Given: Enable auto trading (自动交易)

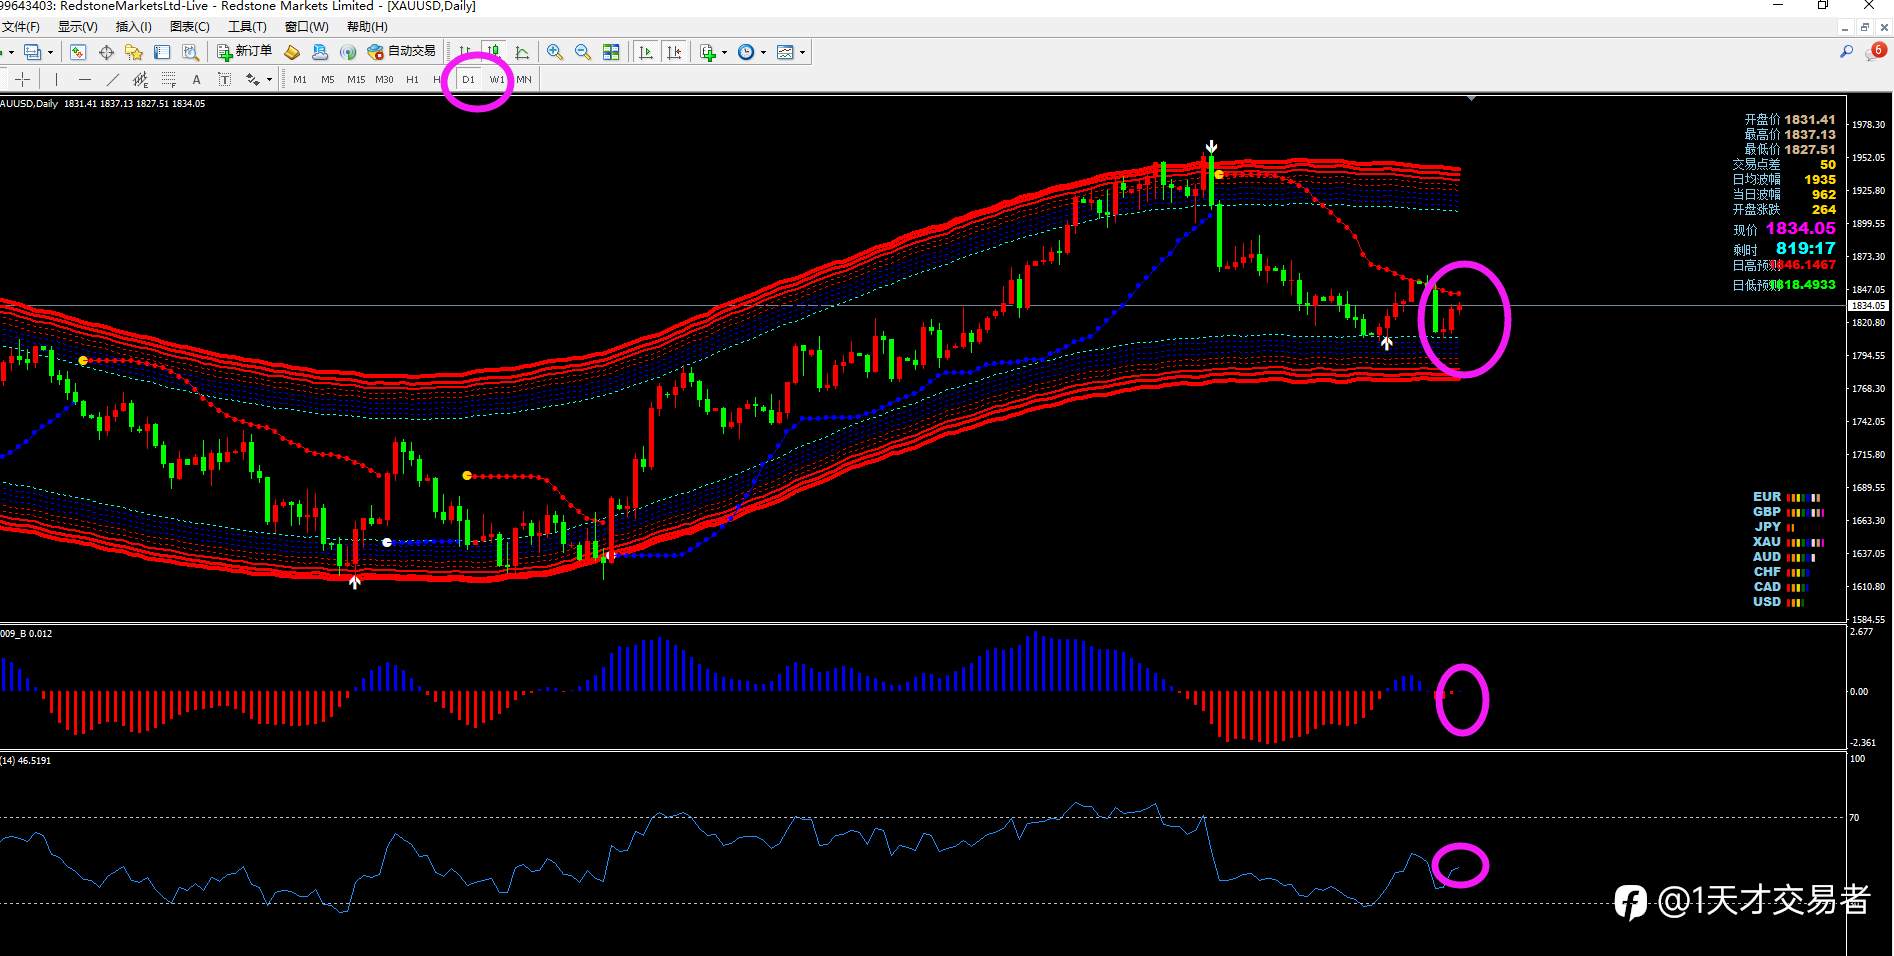Looking at the screenshot, I should click(402, 52).
